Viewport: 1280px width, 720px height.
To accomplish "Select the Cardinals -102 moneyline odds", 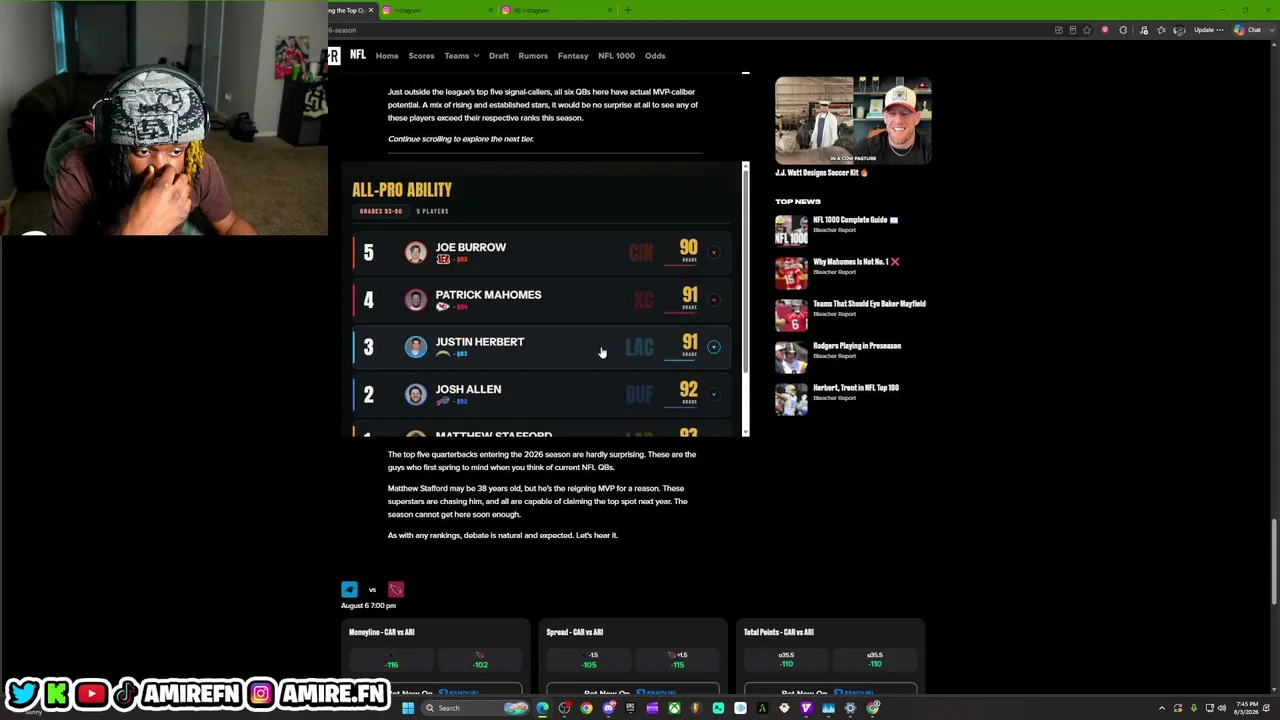I will click(480, 661).
